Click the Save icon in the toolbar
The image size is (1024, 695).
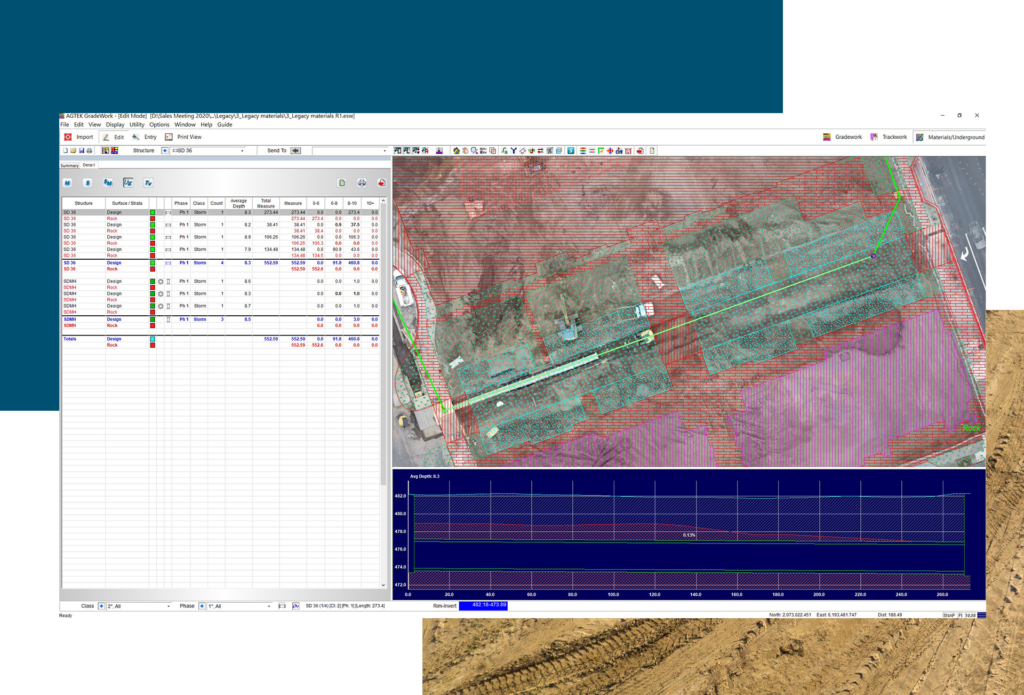click(x=81, y=150)
